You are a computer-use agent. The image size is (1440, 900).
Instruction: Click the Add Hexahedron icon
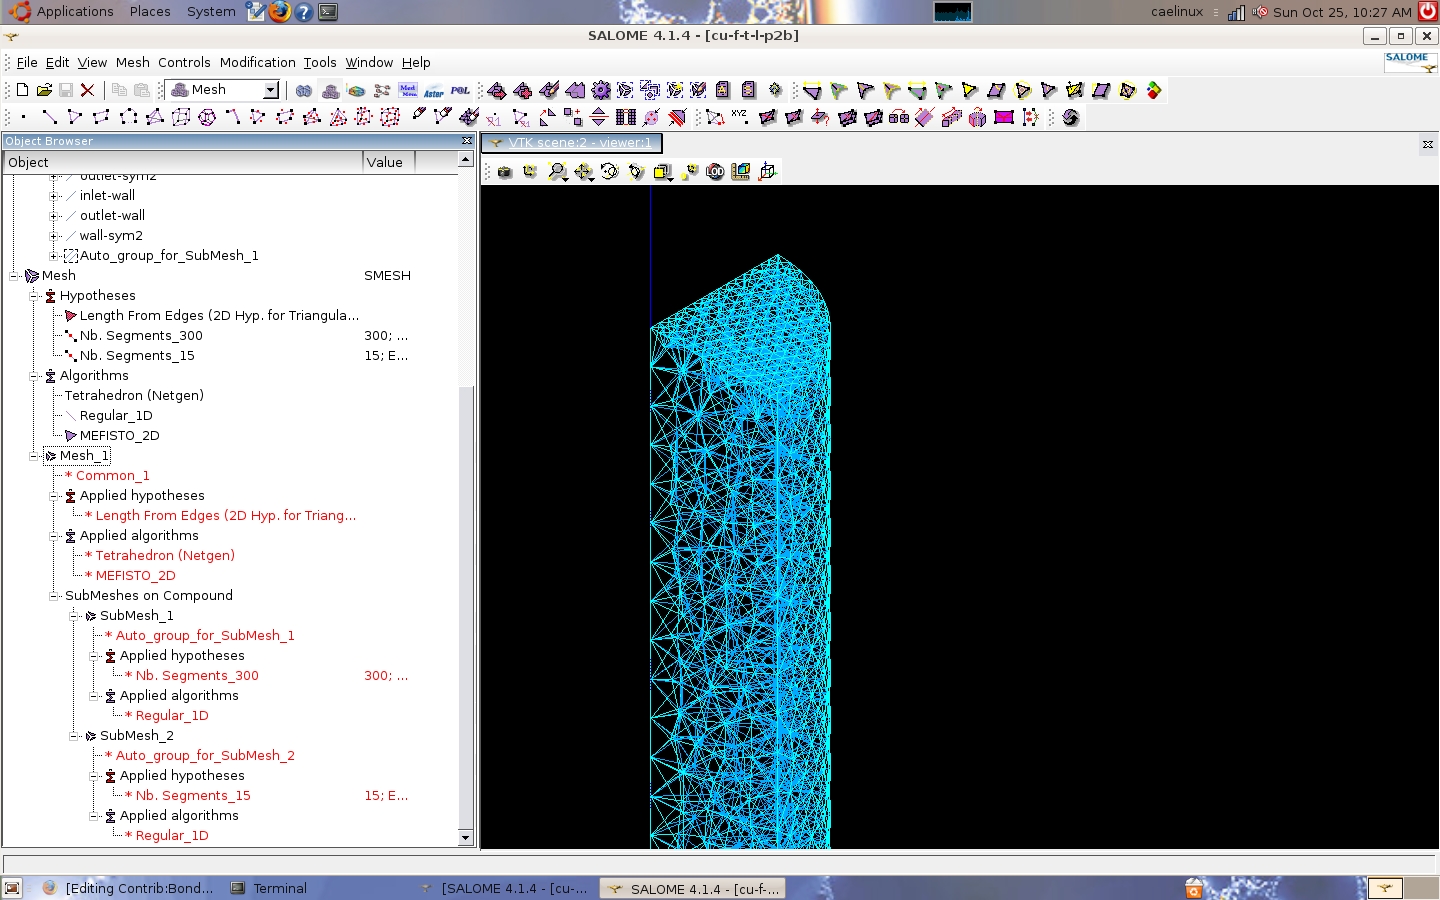tap(181, 117)
